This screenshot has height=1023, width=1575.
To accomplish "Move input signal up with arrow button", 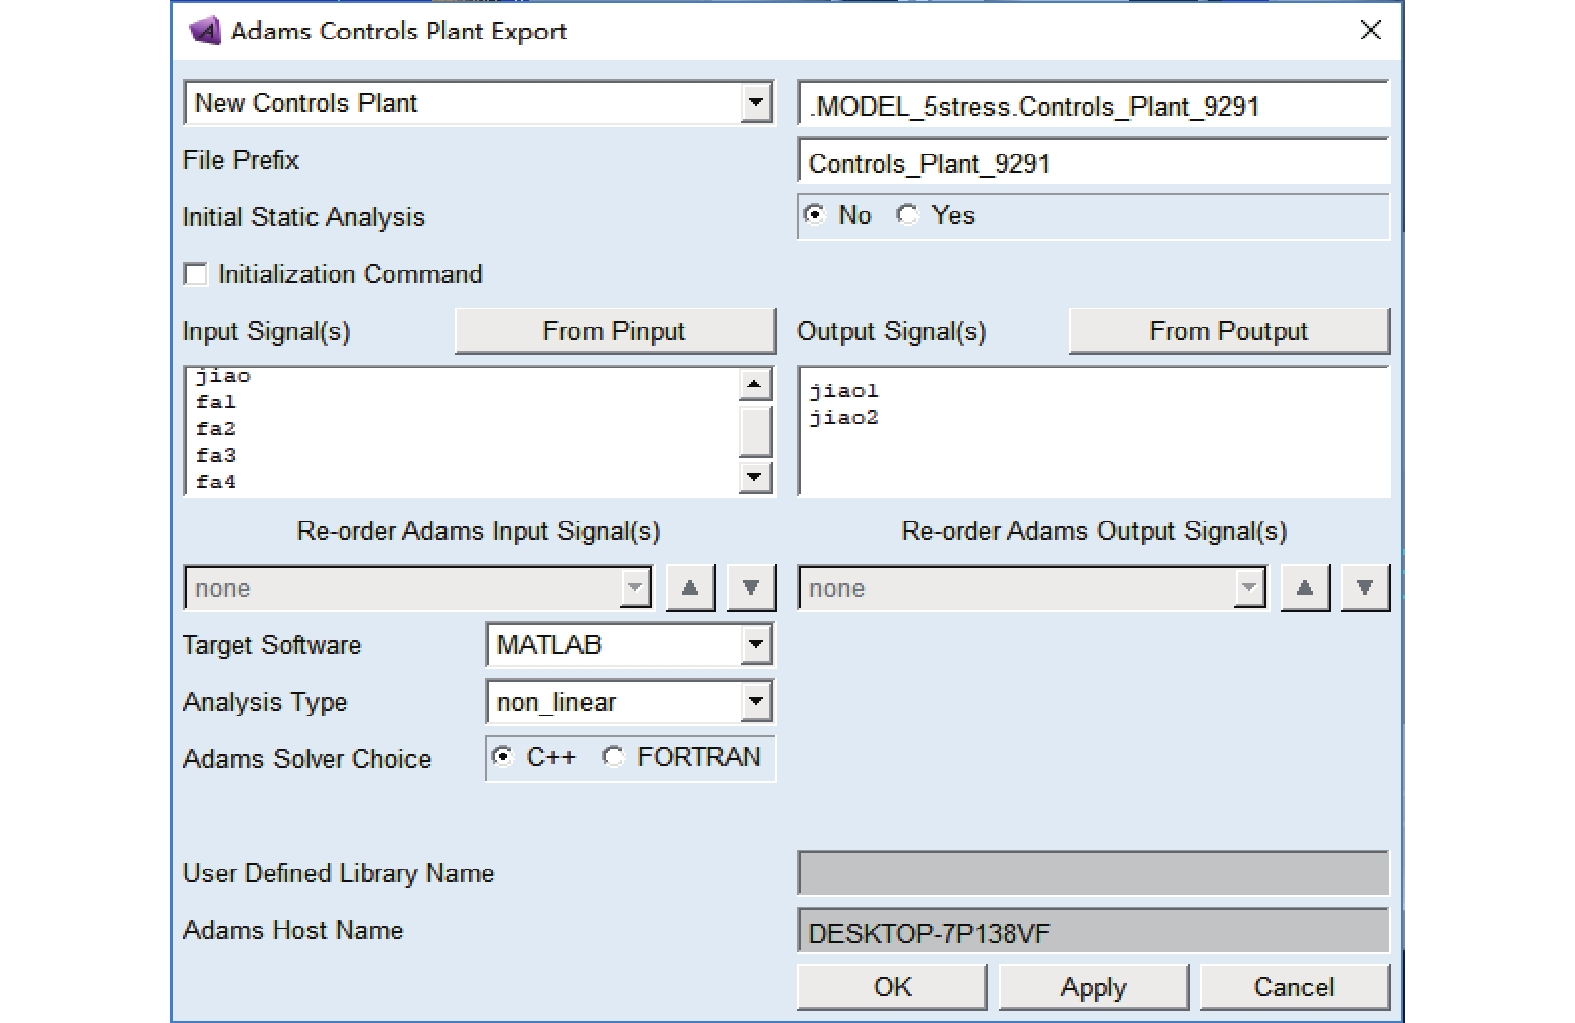I will [x=690, y=588].
